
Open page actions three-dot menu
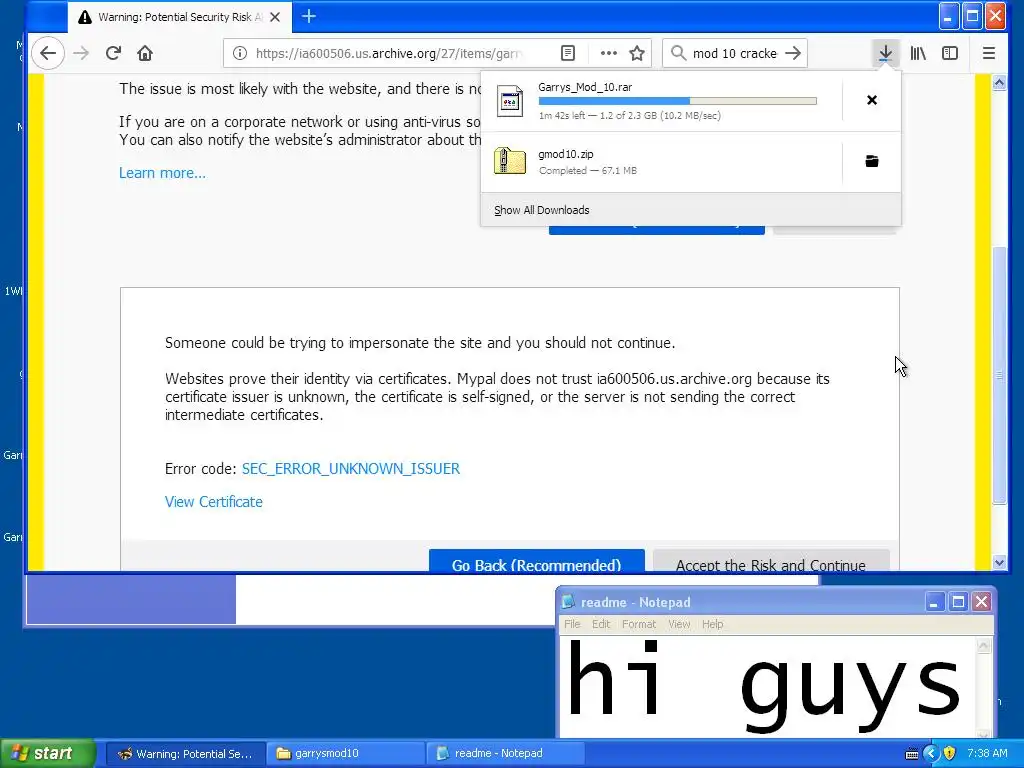point(609,53)
